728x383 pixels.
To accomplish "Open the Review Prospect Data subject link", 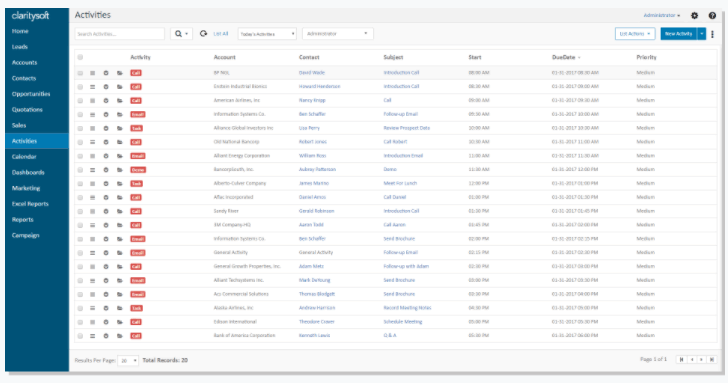I will pyautogui.click(x=407, y=128).
